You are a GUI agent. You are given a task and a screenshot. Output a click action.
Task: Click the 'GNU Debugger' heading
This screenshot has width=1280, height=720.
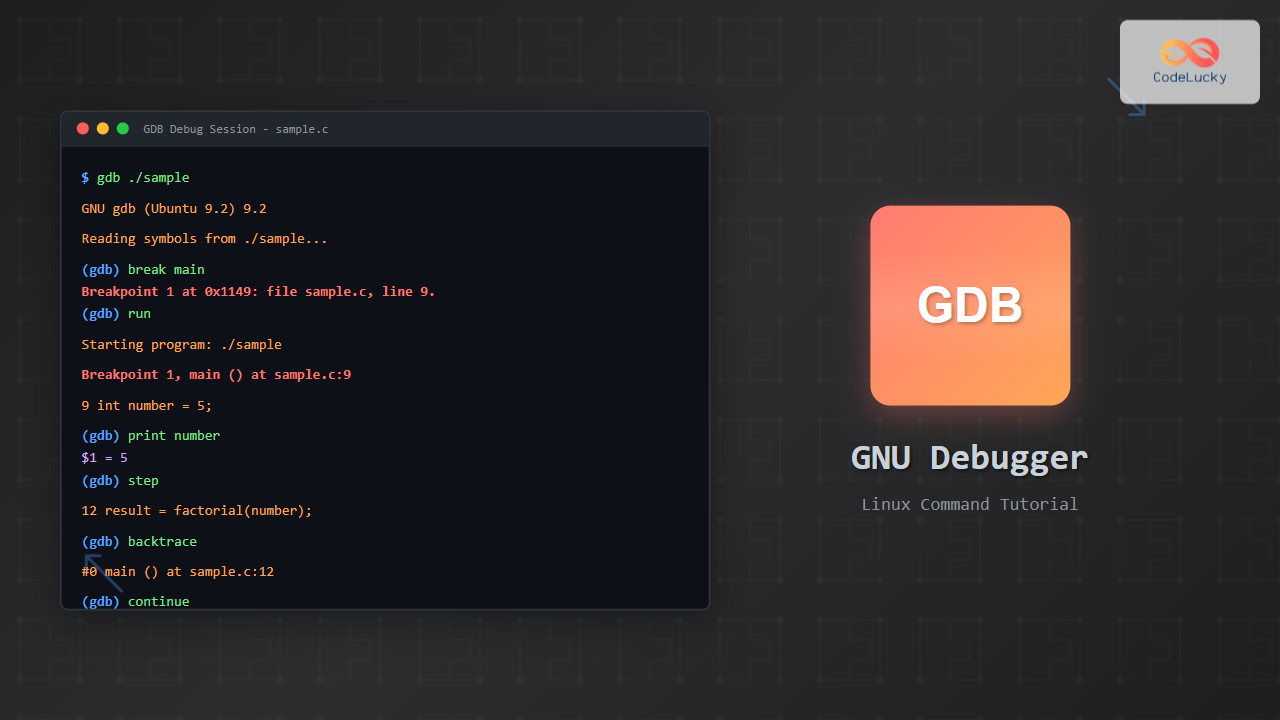tap(969, 457)
